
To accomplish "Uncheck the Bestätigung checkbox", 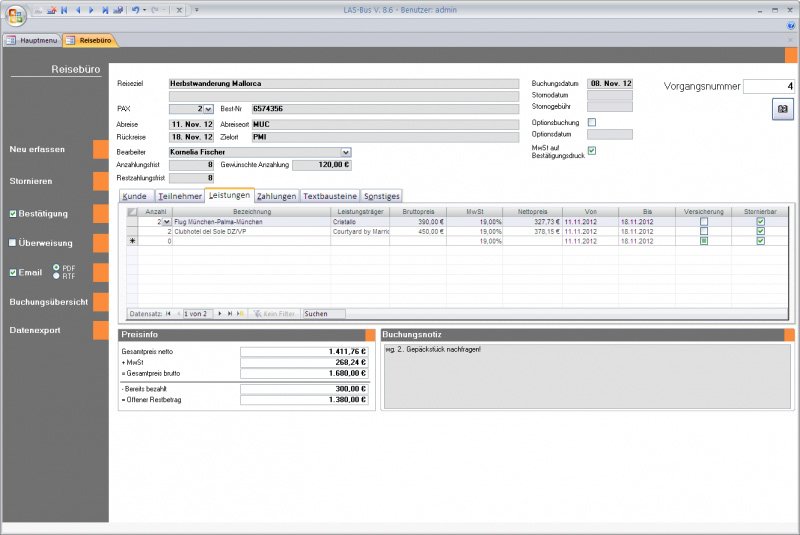I will (x=12, y=214).
